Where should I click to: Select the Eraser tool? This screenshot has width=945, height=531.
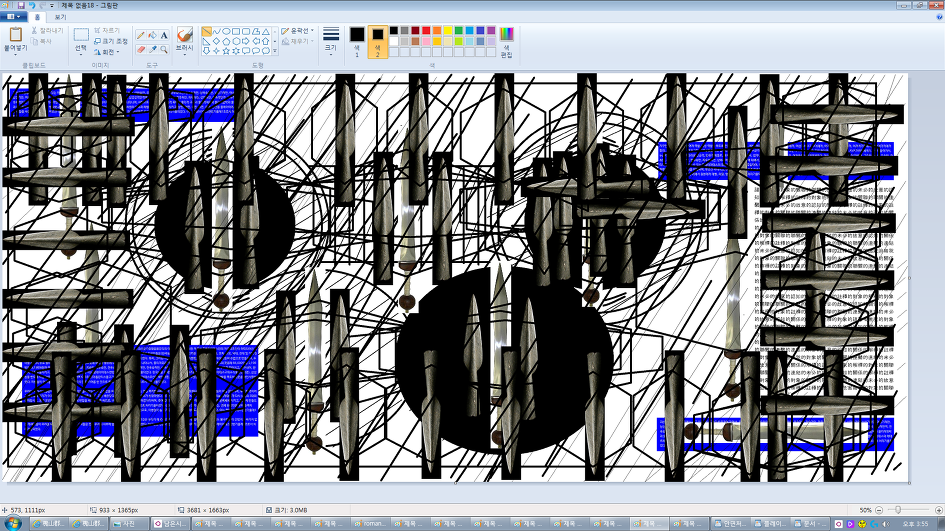pyautogui.click(x=140, y=49)
